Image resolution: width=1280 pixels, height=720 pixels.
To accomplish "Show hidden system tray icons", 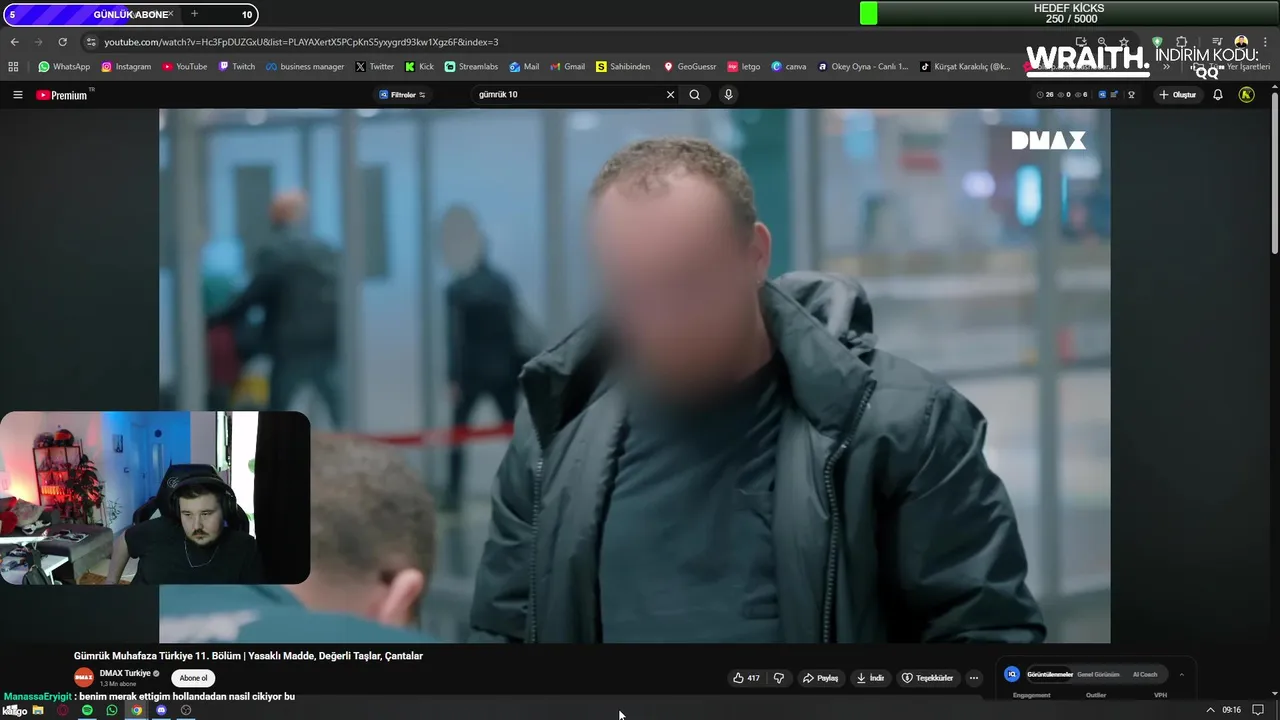I will pos(1210,710).
